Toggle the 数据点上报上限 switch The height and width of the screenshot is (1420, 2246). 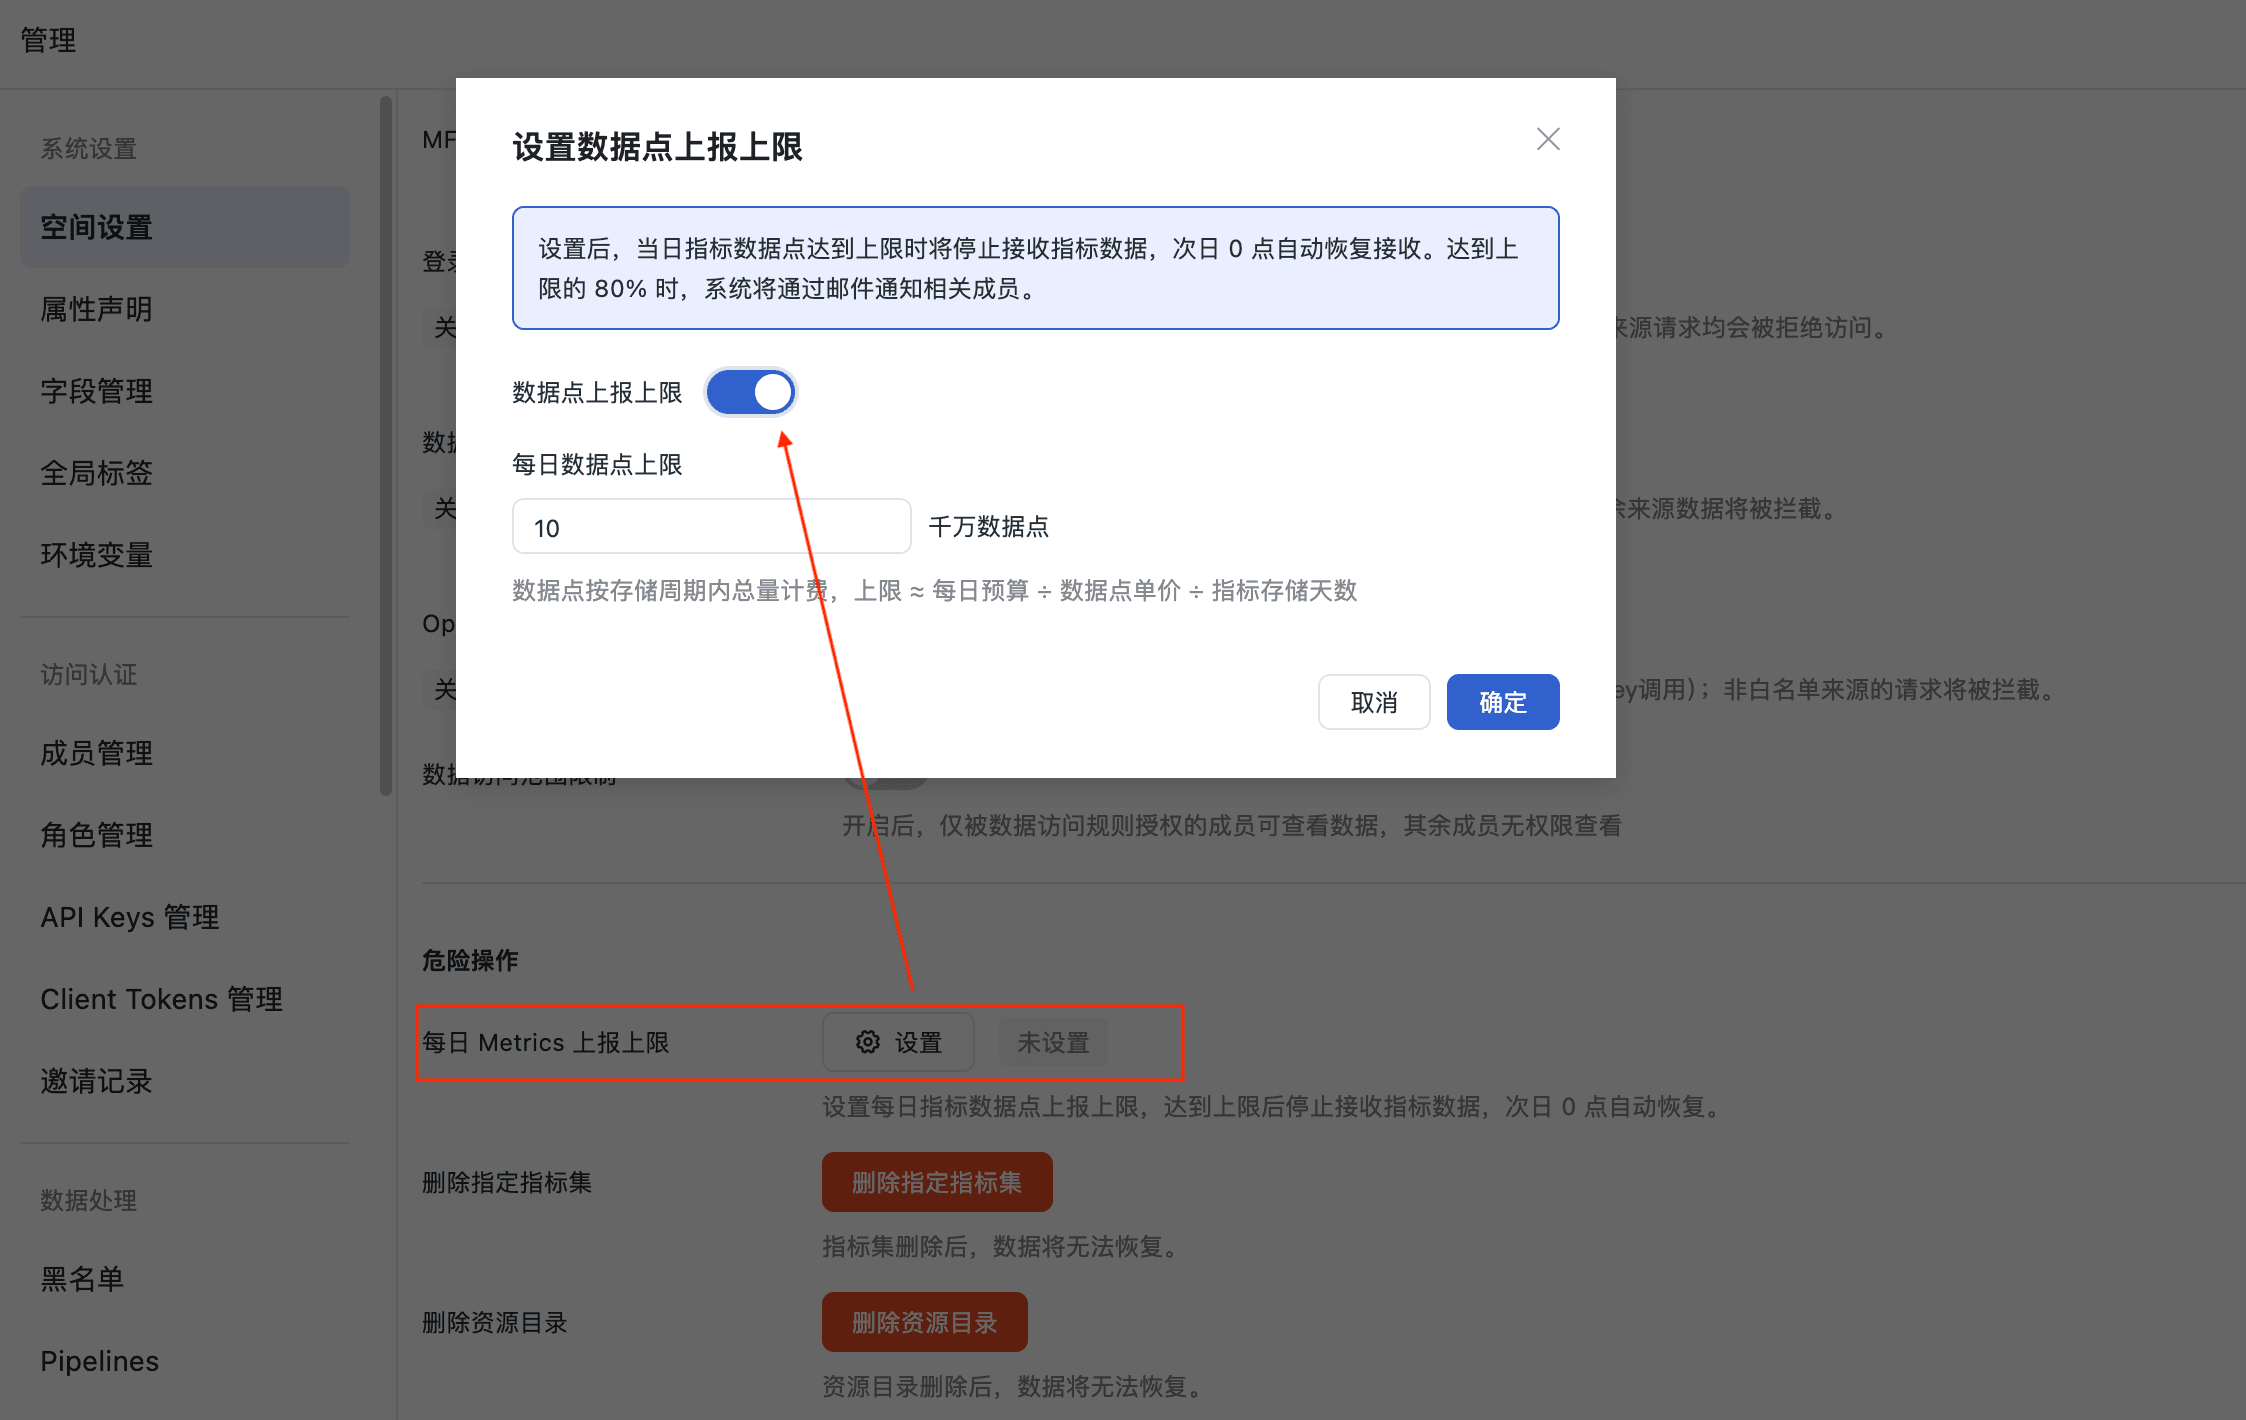(x=750, y=392)
